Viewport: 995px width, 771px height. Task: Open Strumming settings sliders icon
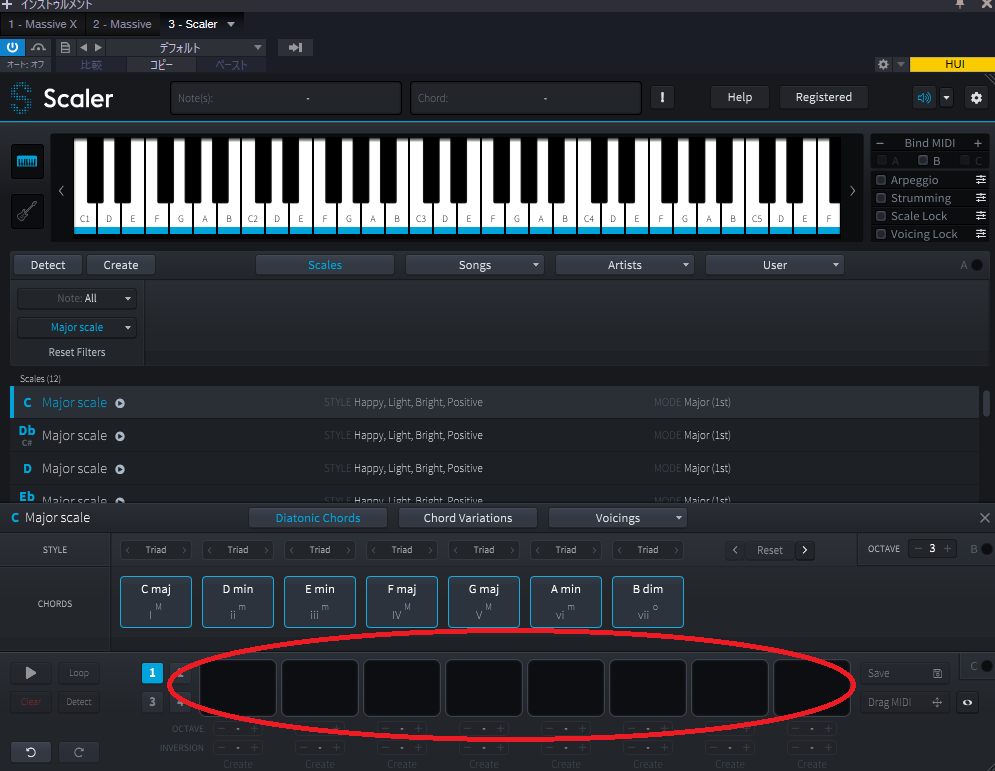point(980,198)
